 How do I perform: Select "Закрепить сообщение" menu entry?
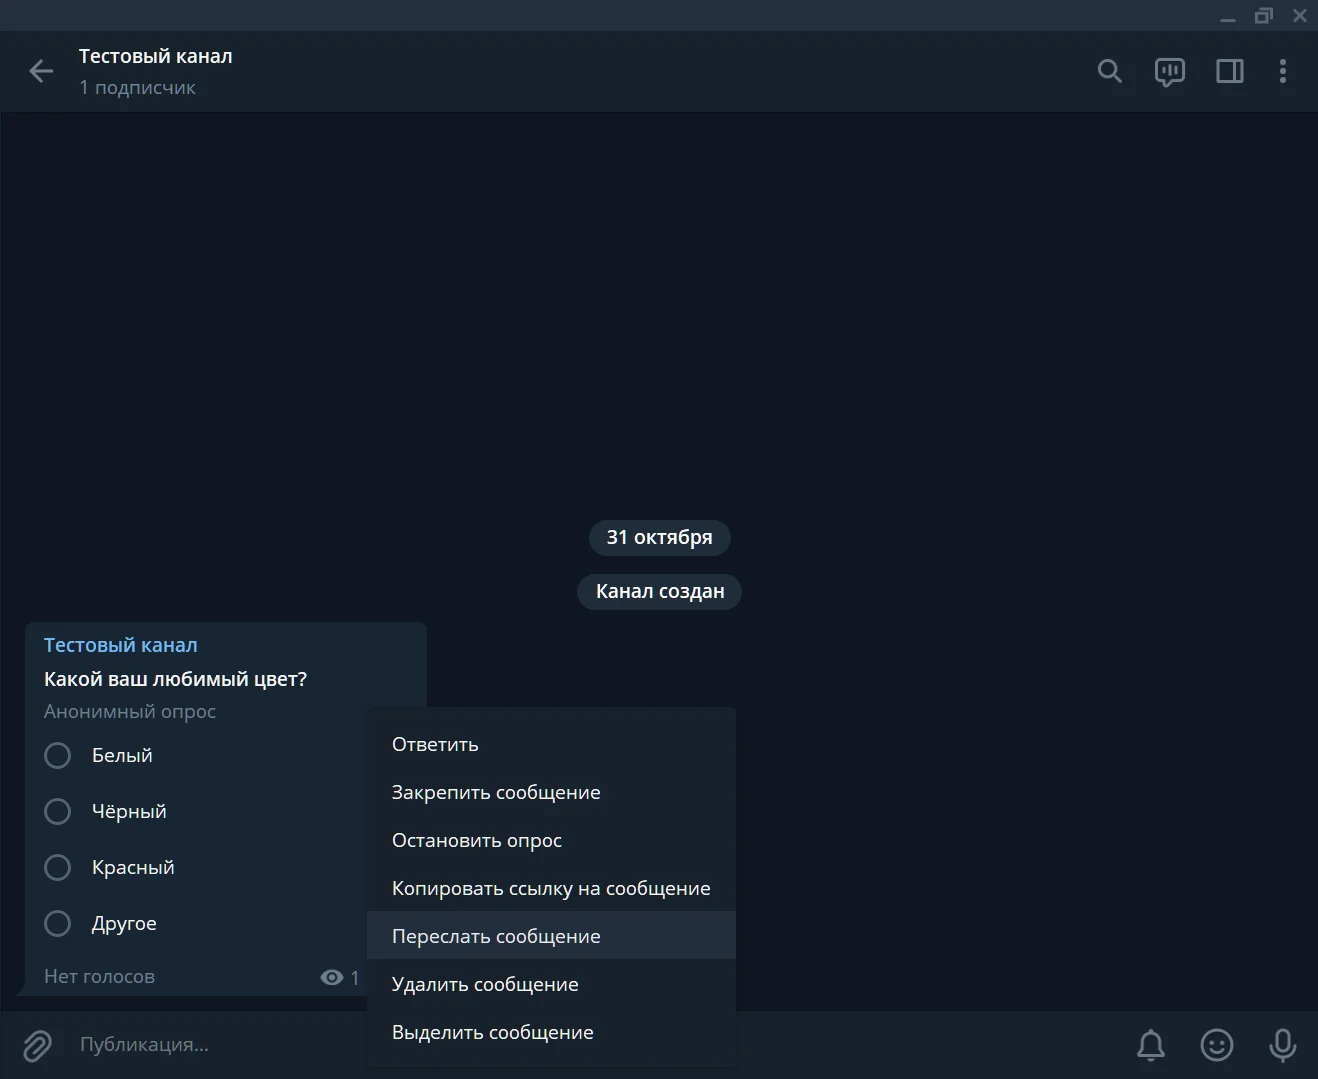[x=496, y=792]
